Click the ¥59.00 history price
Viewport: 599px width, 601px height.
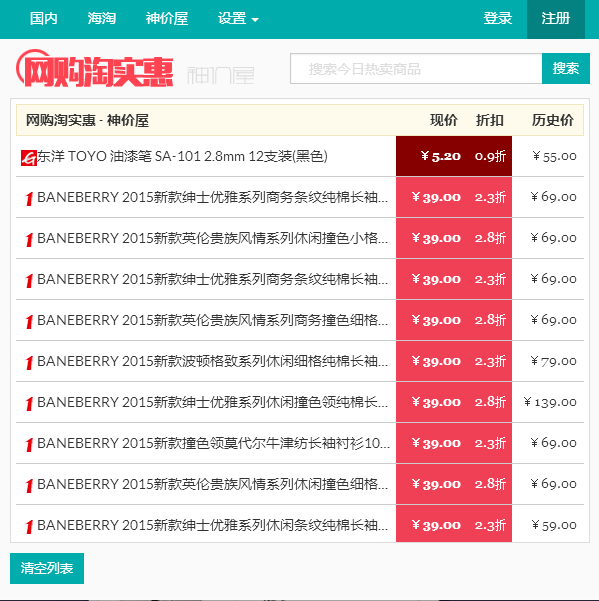554,525
